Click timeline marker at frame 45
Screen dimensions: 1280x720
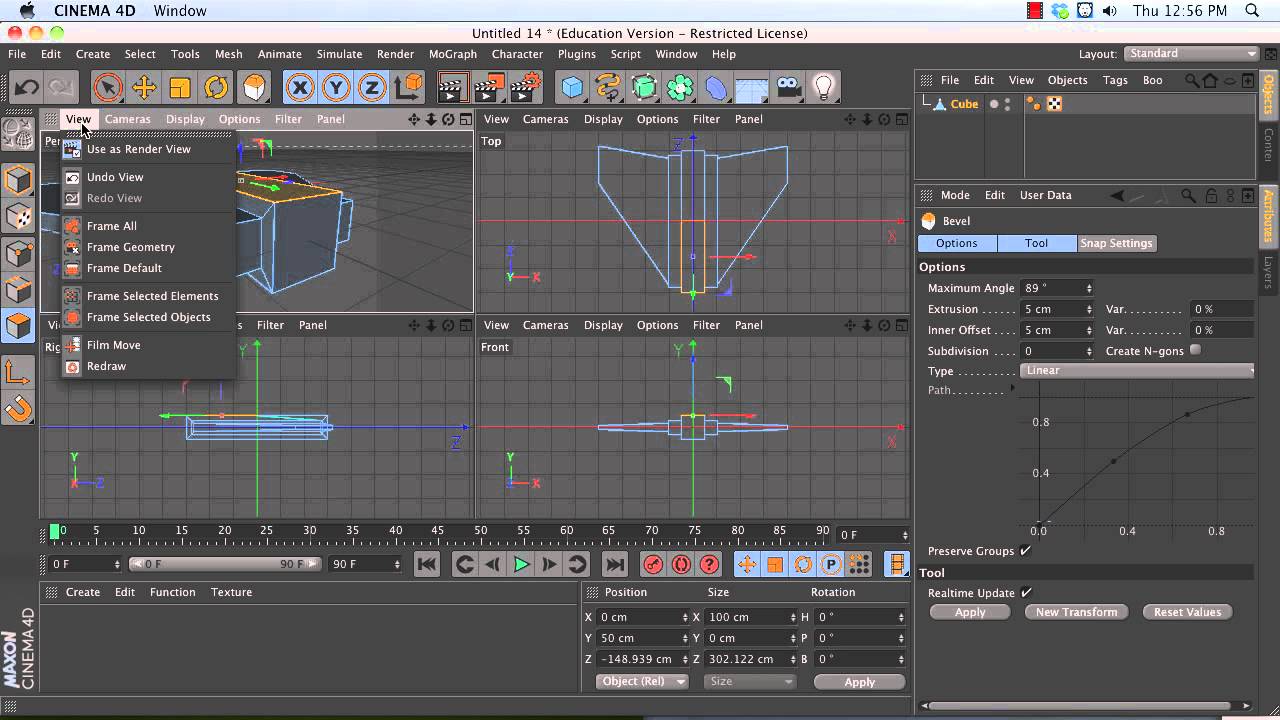(438, 531)
